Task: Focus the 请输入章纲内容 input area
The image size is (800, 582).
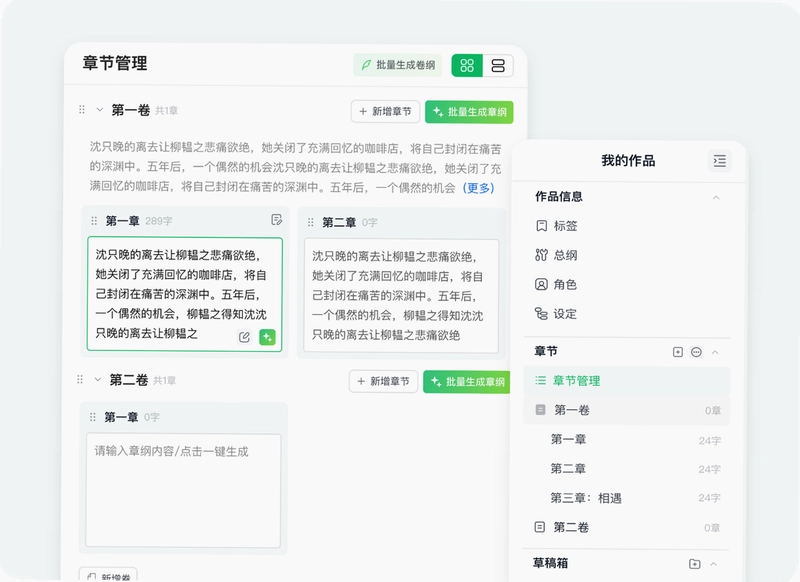Action: (183, 490)
